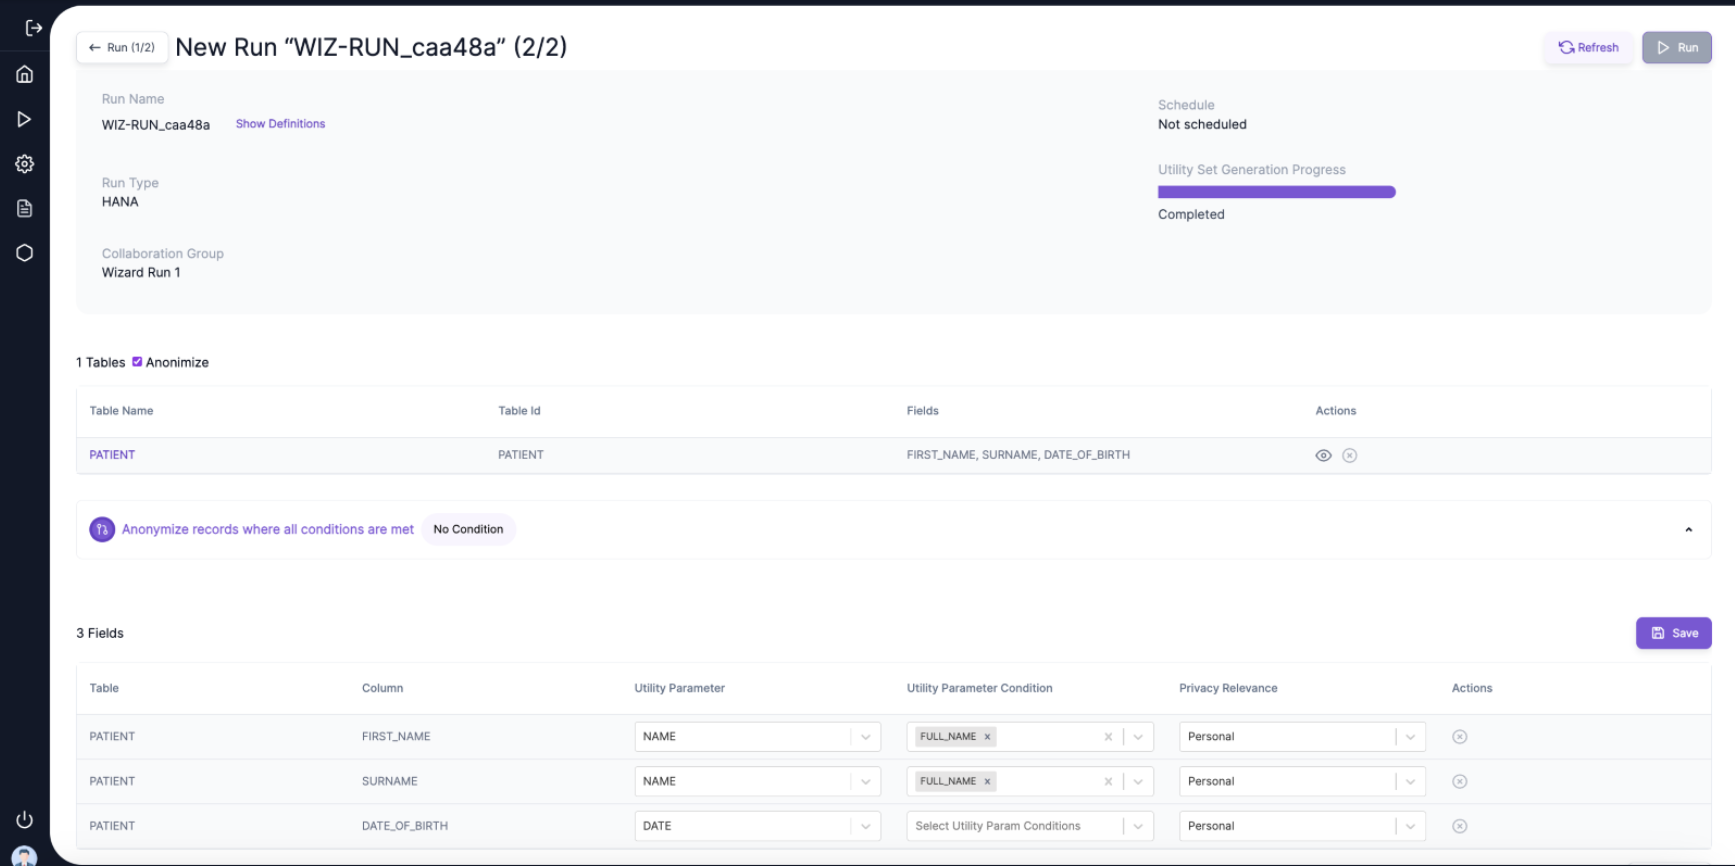Image resolution: width=1735 pixels, height=866 pixels.
Task: View PATIENT table with eye icon
Action: coord(1323,455)
